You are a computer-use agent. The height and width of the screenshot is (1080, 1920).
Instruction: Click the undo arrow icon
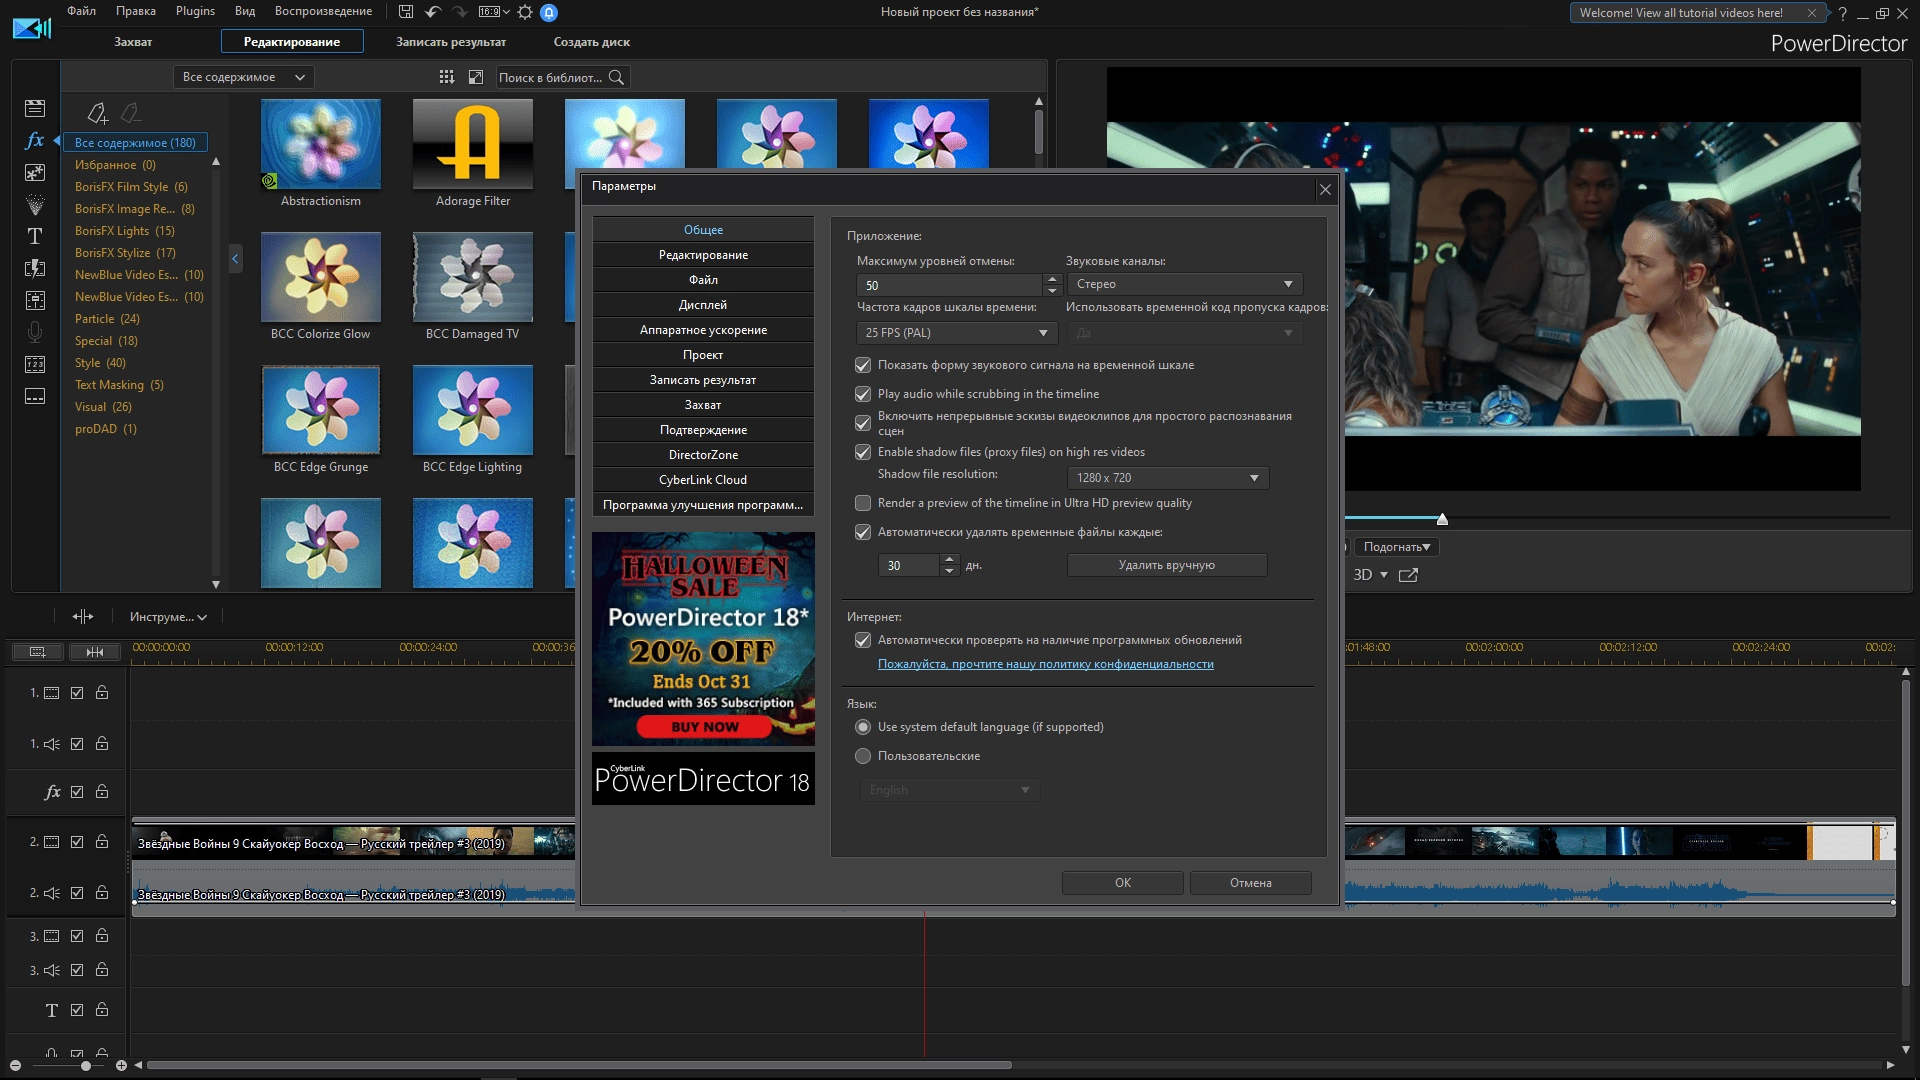click(x=432, y=12)
